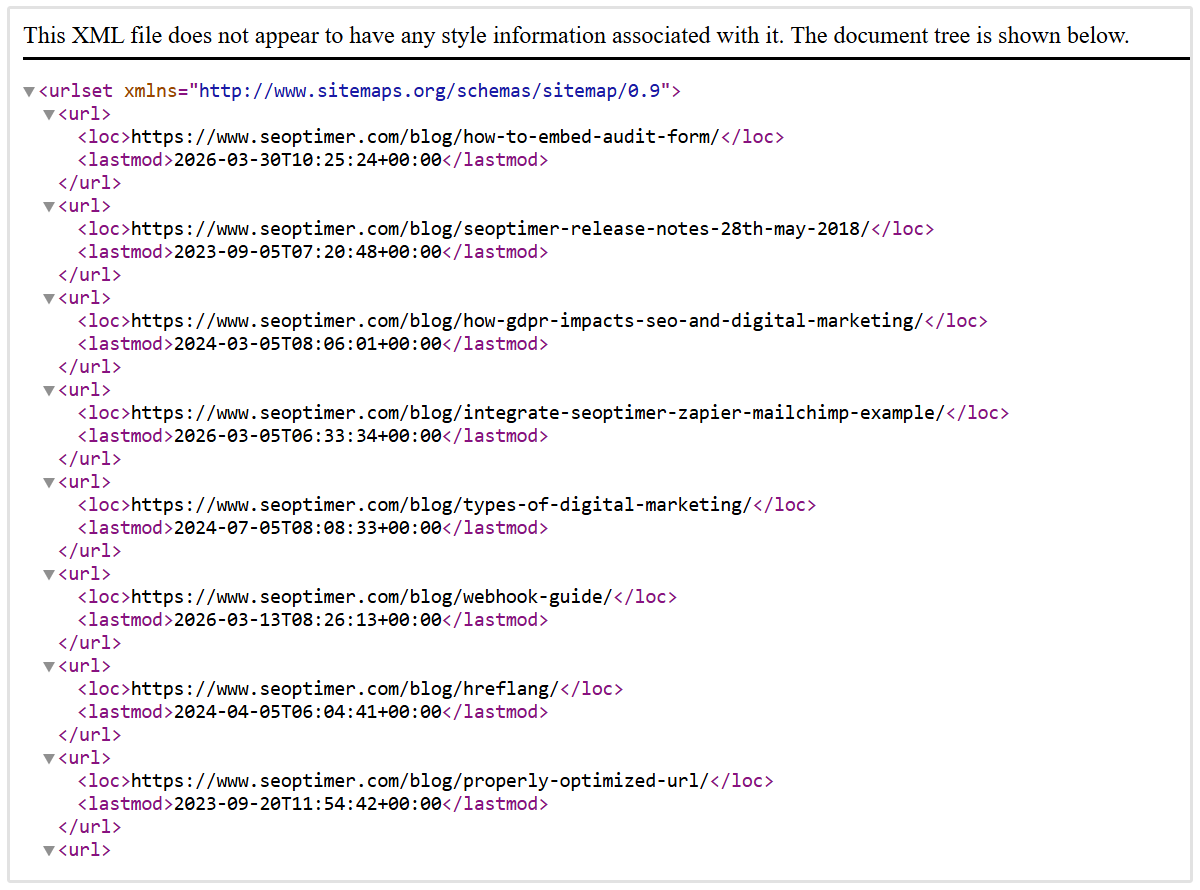This screenshot has height=890, width=1200.
Task: Collapse the url node for seoptimer-release-notes-28th-may-2018
Action: click(49, 207)
